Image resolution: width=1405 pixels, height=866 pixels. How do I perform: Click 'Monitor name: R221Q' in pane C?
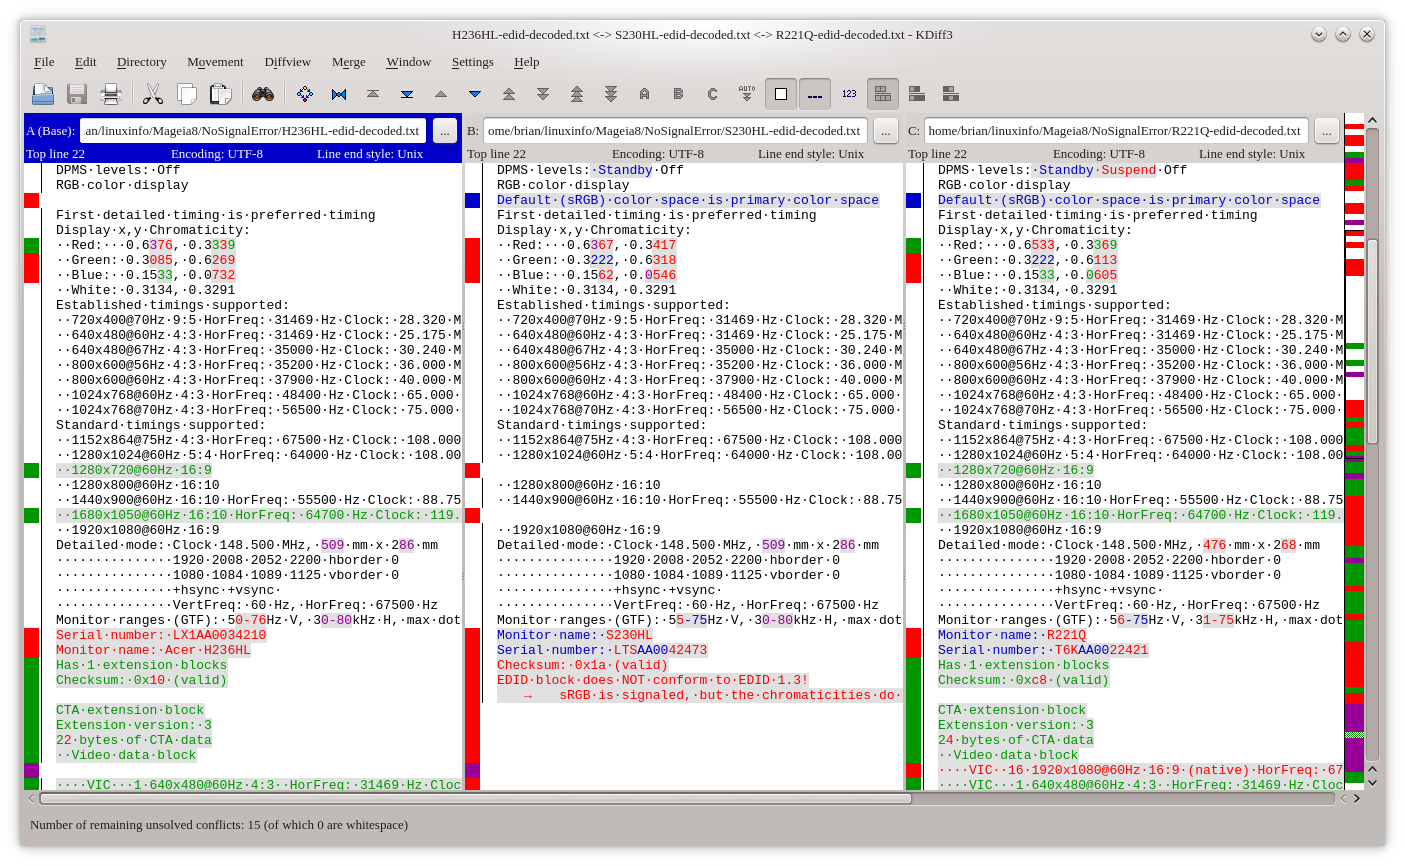(x=1012, y=635)
